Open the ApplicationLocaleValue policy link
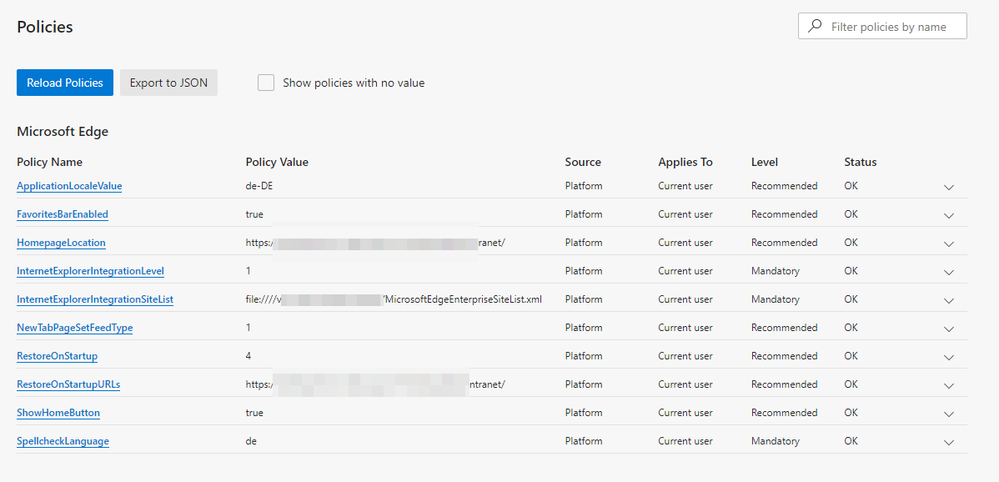The height and width of the screenshot is (482, 999). pyautogui.click(x=69, y=186)
